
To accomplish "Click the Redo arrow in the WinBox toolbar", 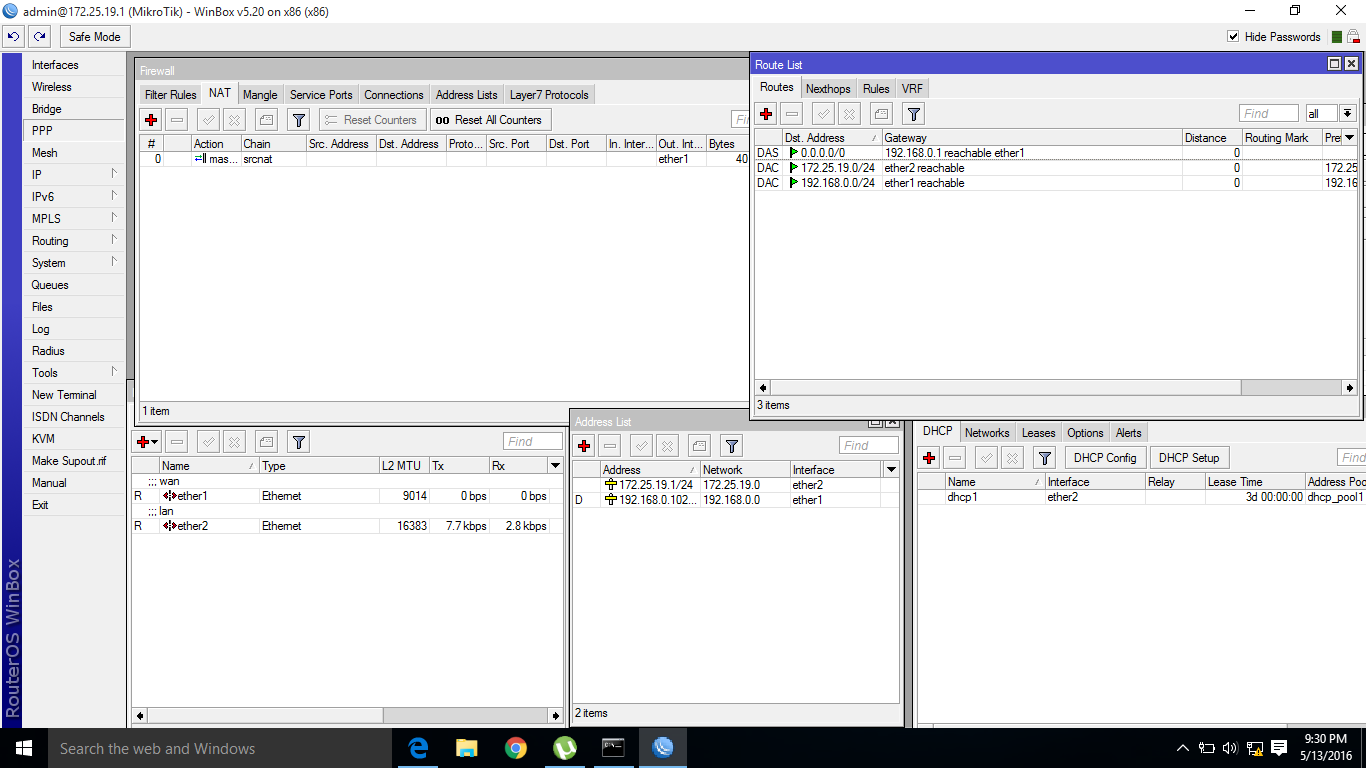I will coord(39,37).
